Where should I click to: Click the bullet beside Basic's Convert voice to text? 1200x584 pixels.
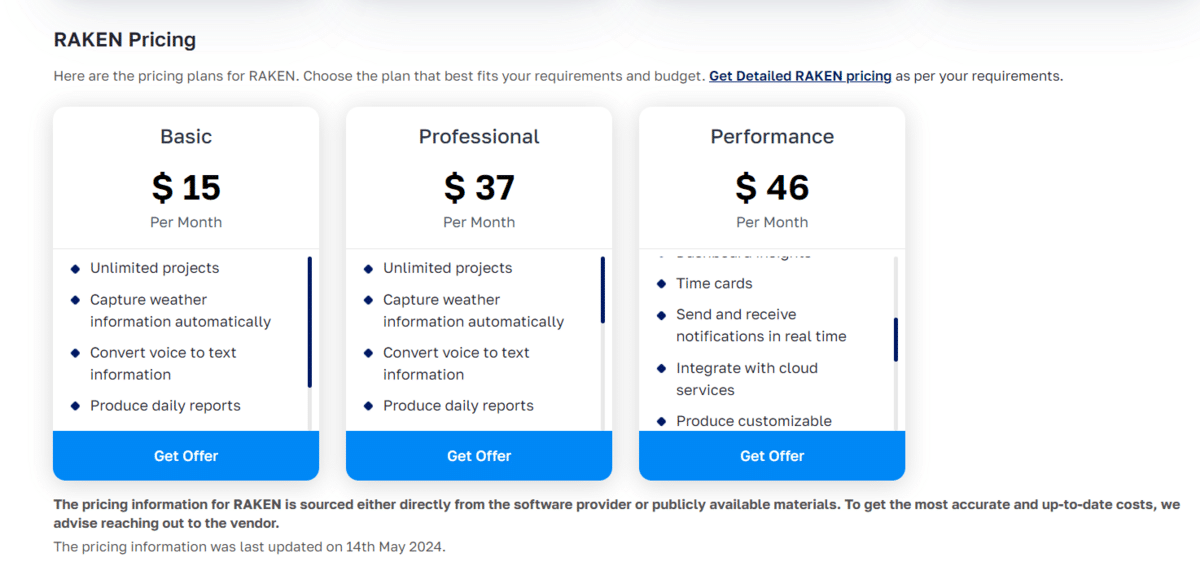click(x=75, y=353)
